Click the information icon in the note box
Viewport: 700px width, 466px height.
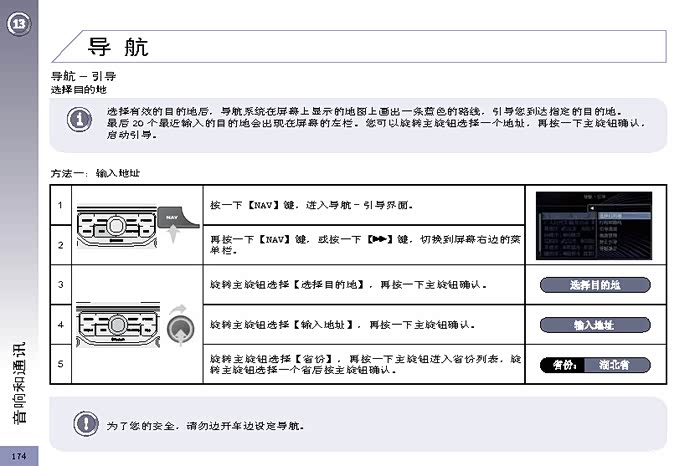79,119
